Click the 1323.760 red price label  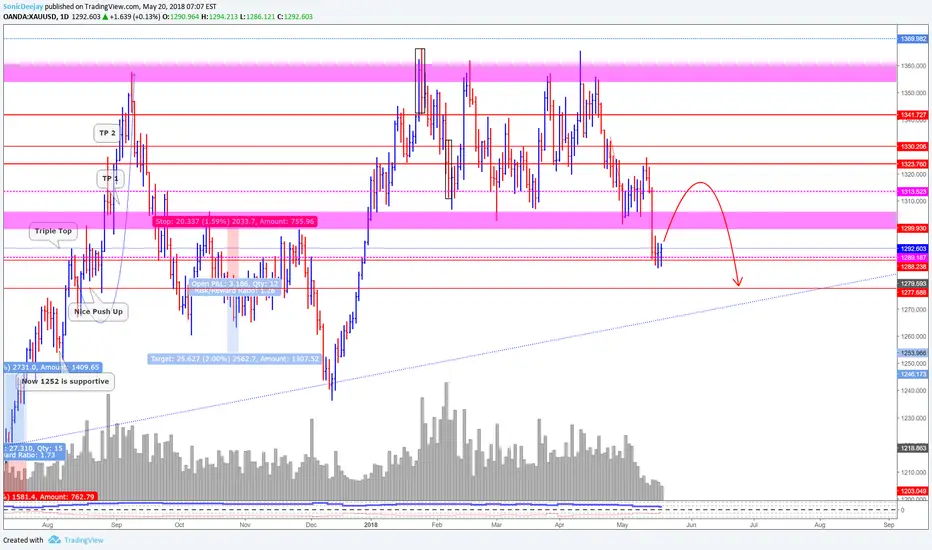click(912, 164)
